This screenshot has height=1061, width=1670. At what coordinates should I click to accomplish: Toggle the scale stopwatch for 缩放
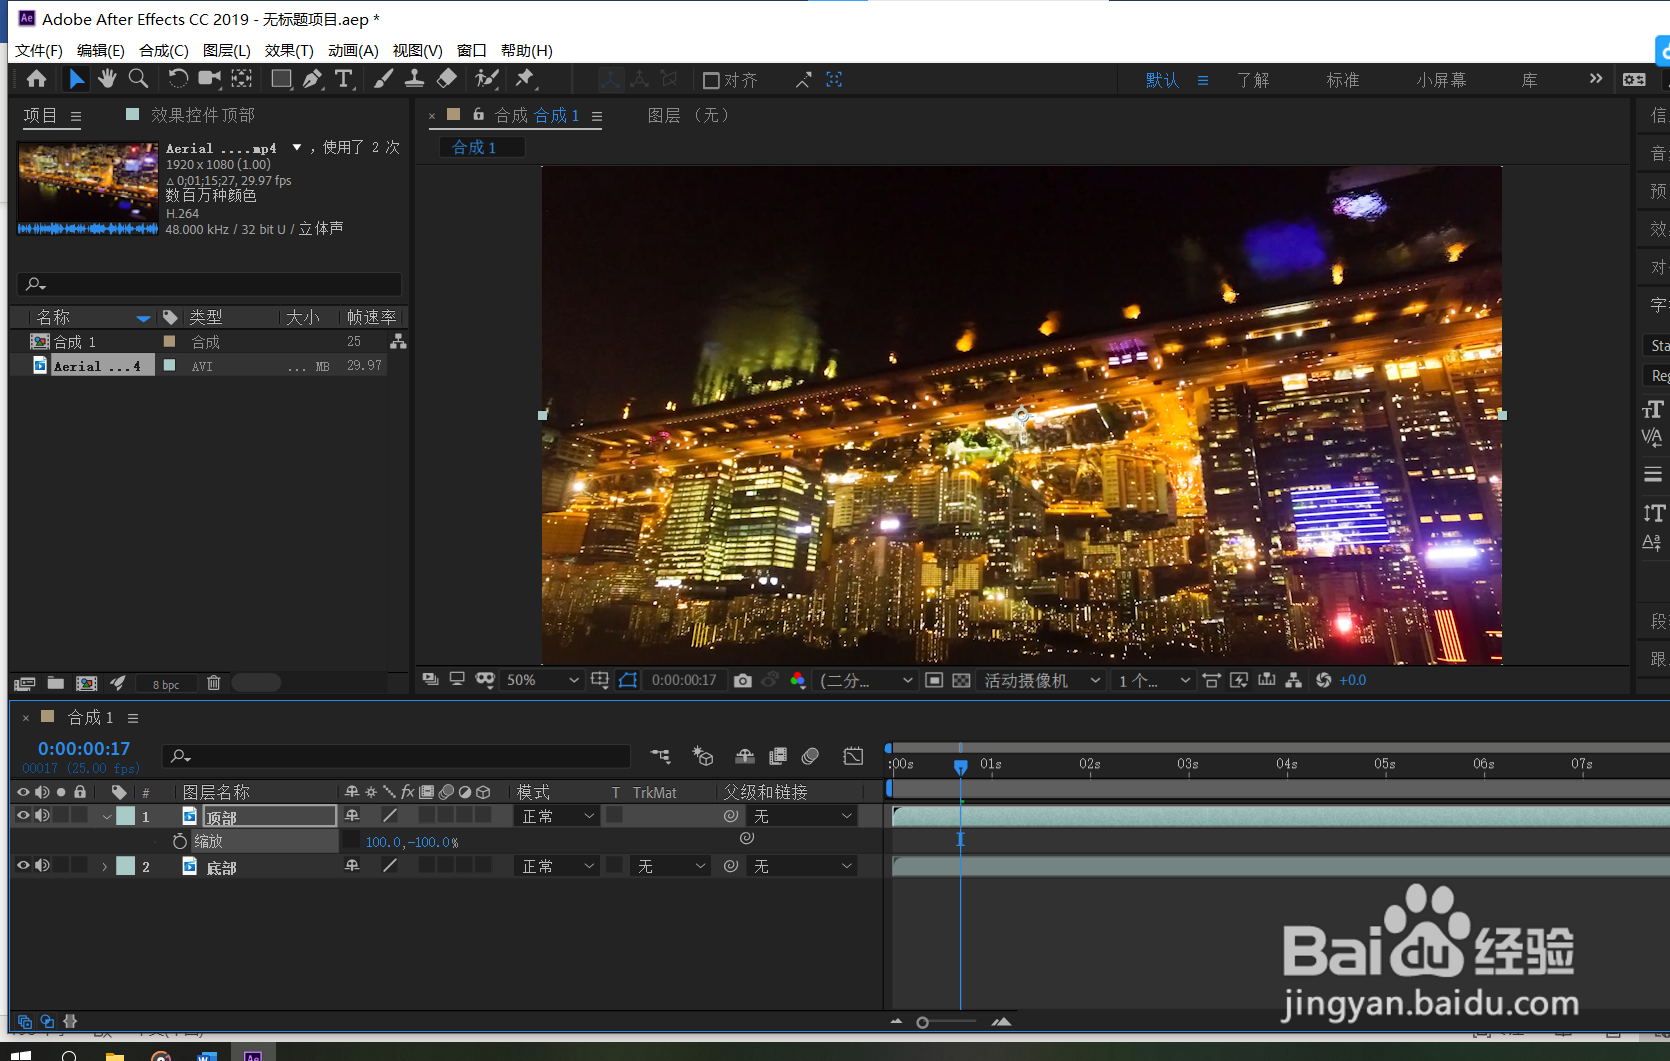[180, 841]
